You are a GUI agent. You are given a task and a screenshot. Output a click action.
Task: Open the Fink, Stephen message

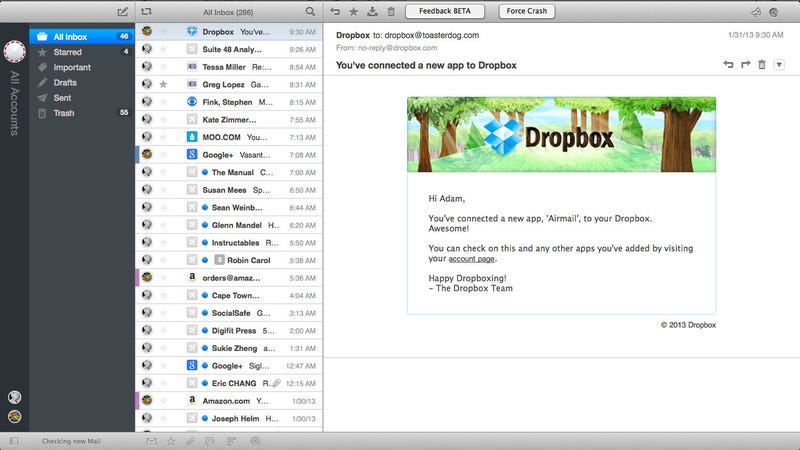(x=229, y=102)
